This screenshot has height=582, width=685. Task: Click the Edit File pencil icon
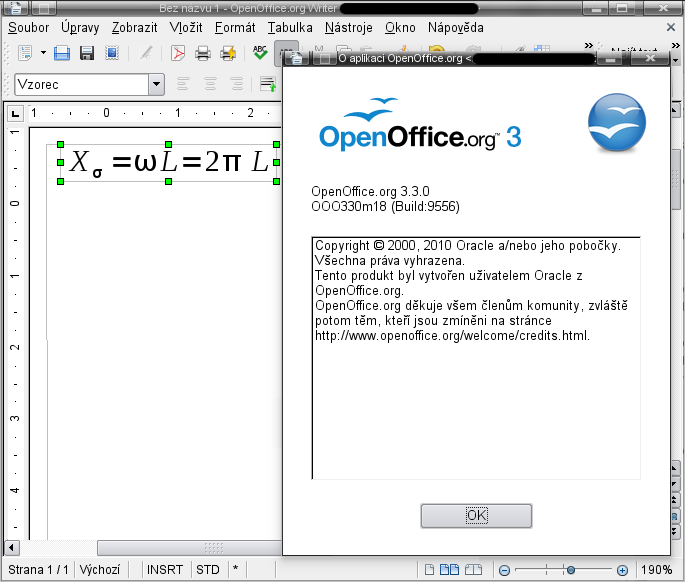point(145,53)
